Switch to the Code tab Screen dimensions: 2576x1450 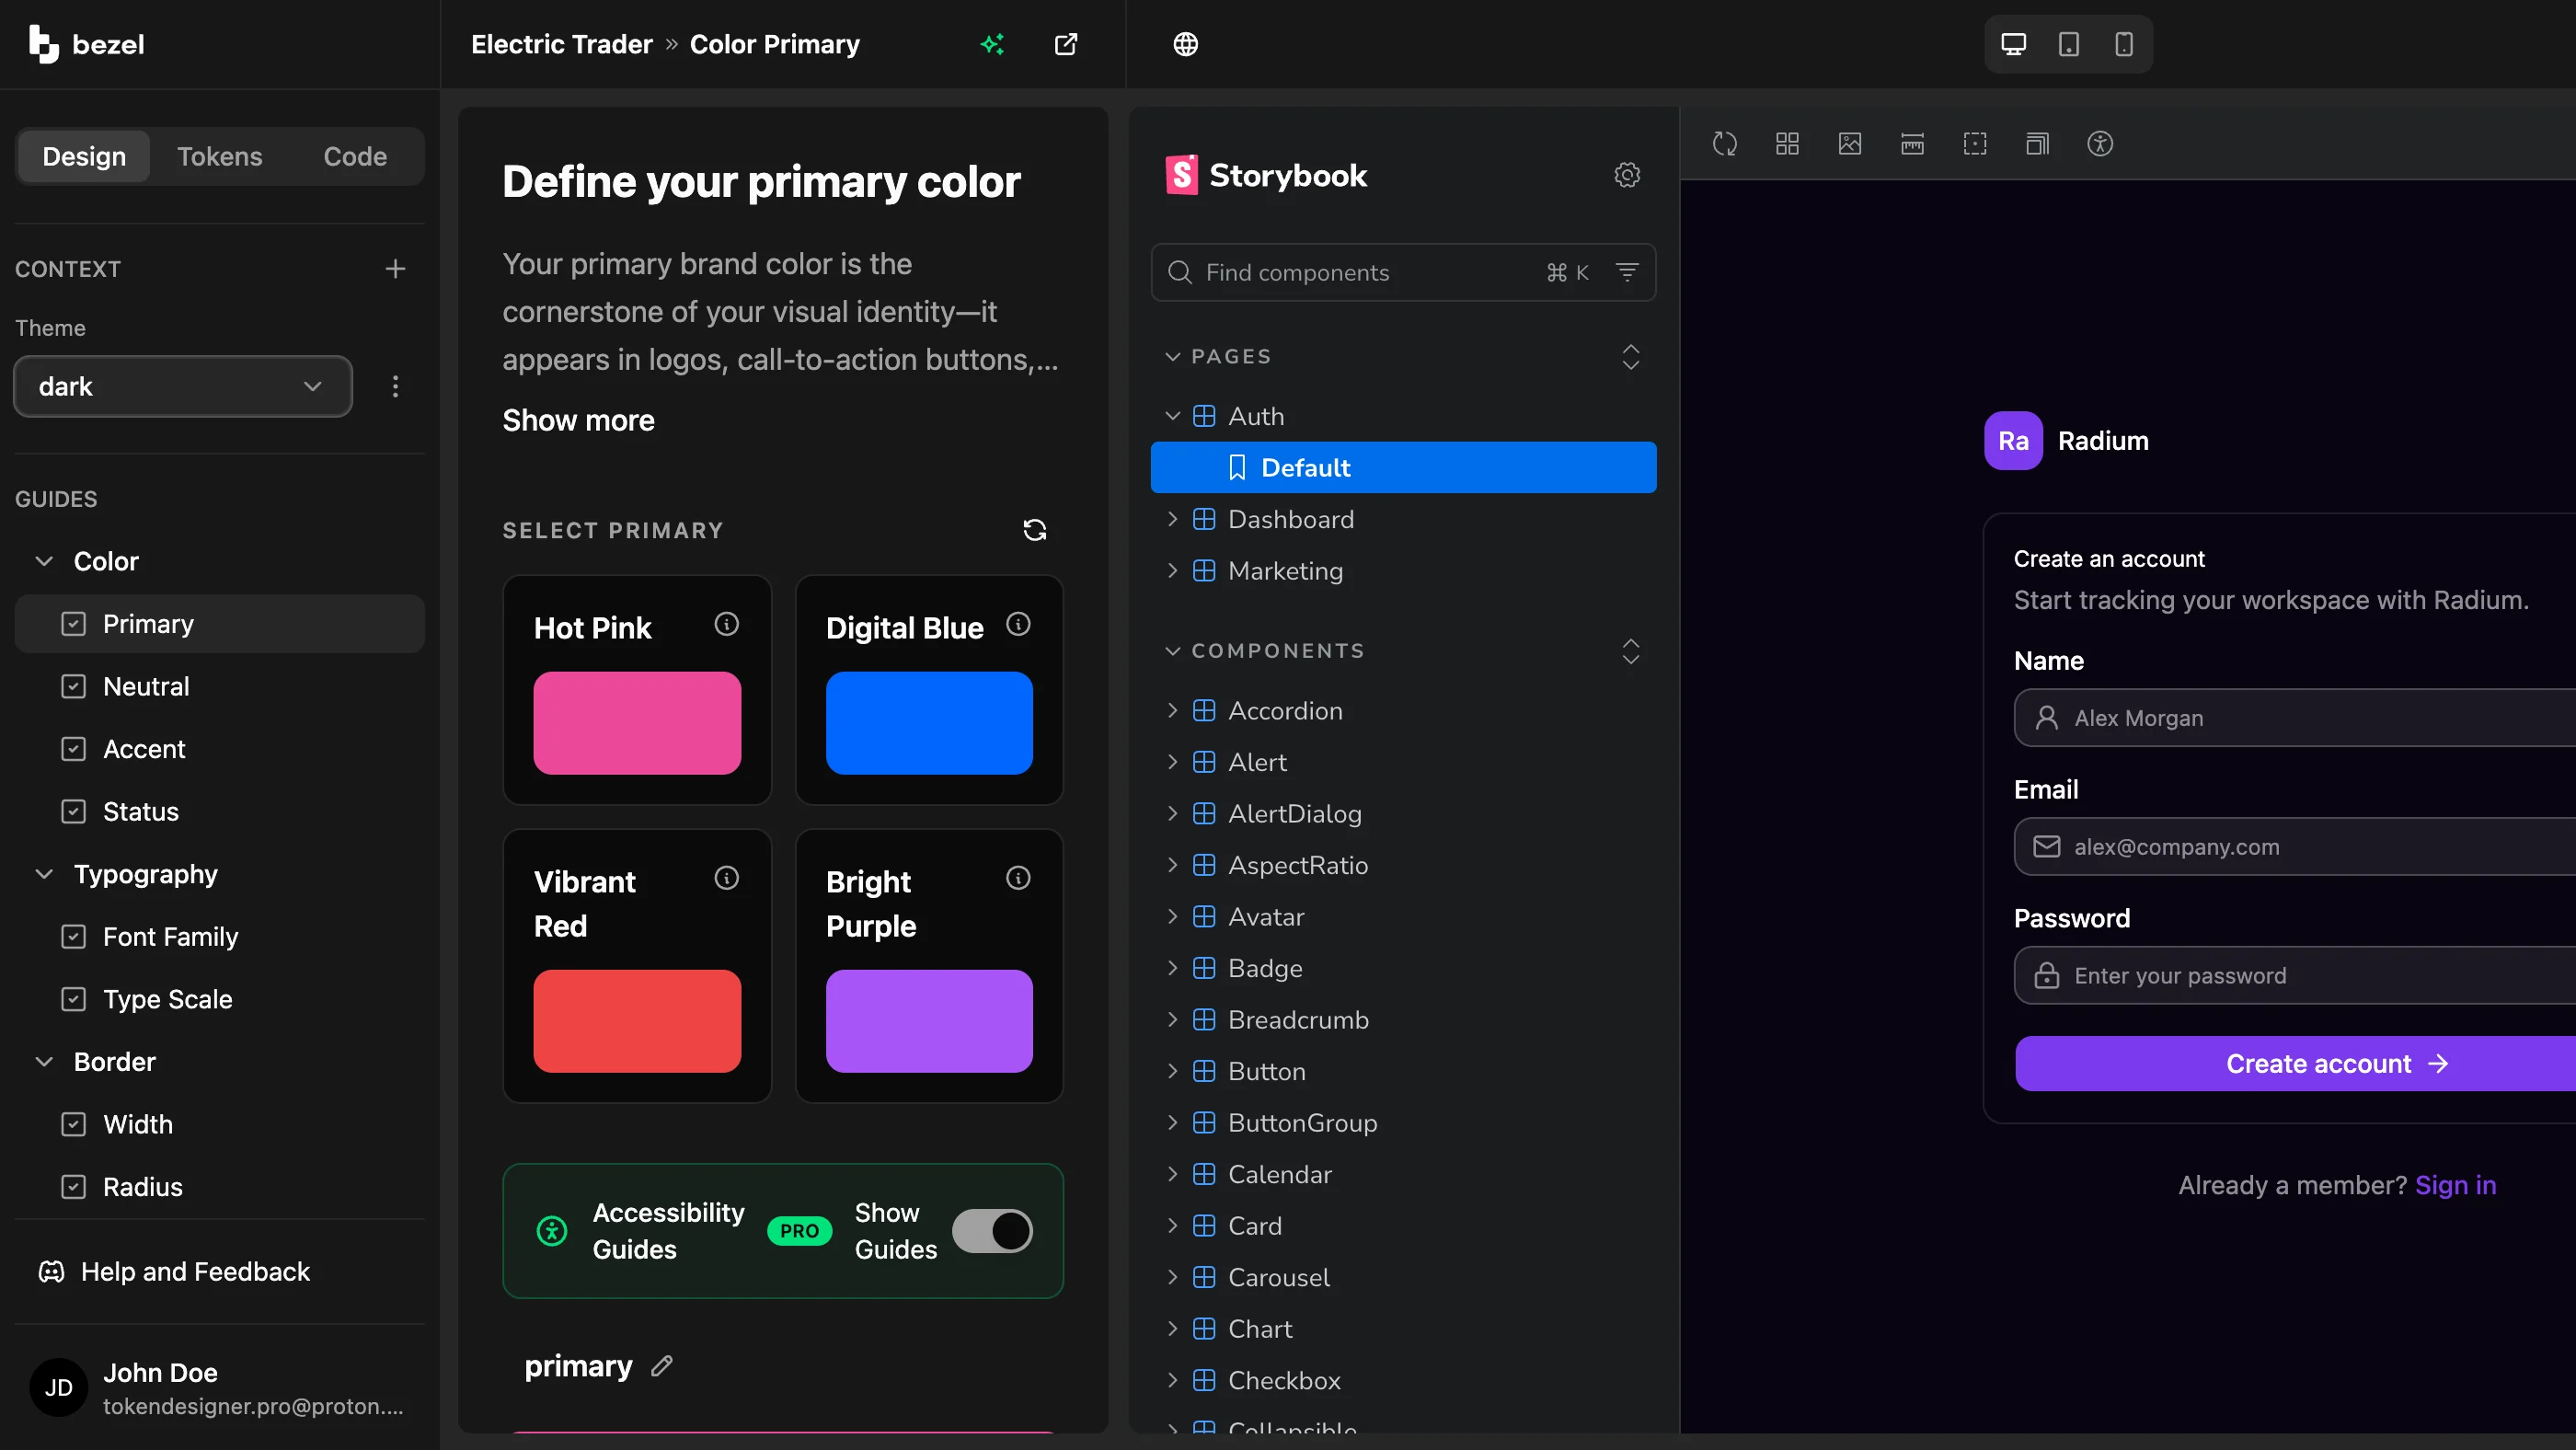355,157
